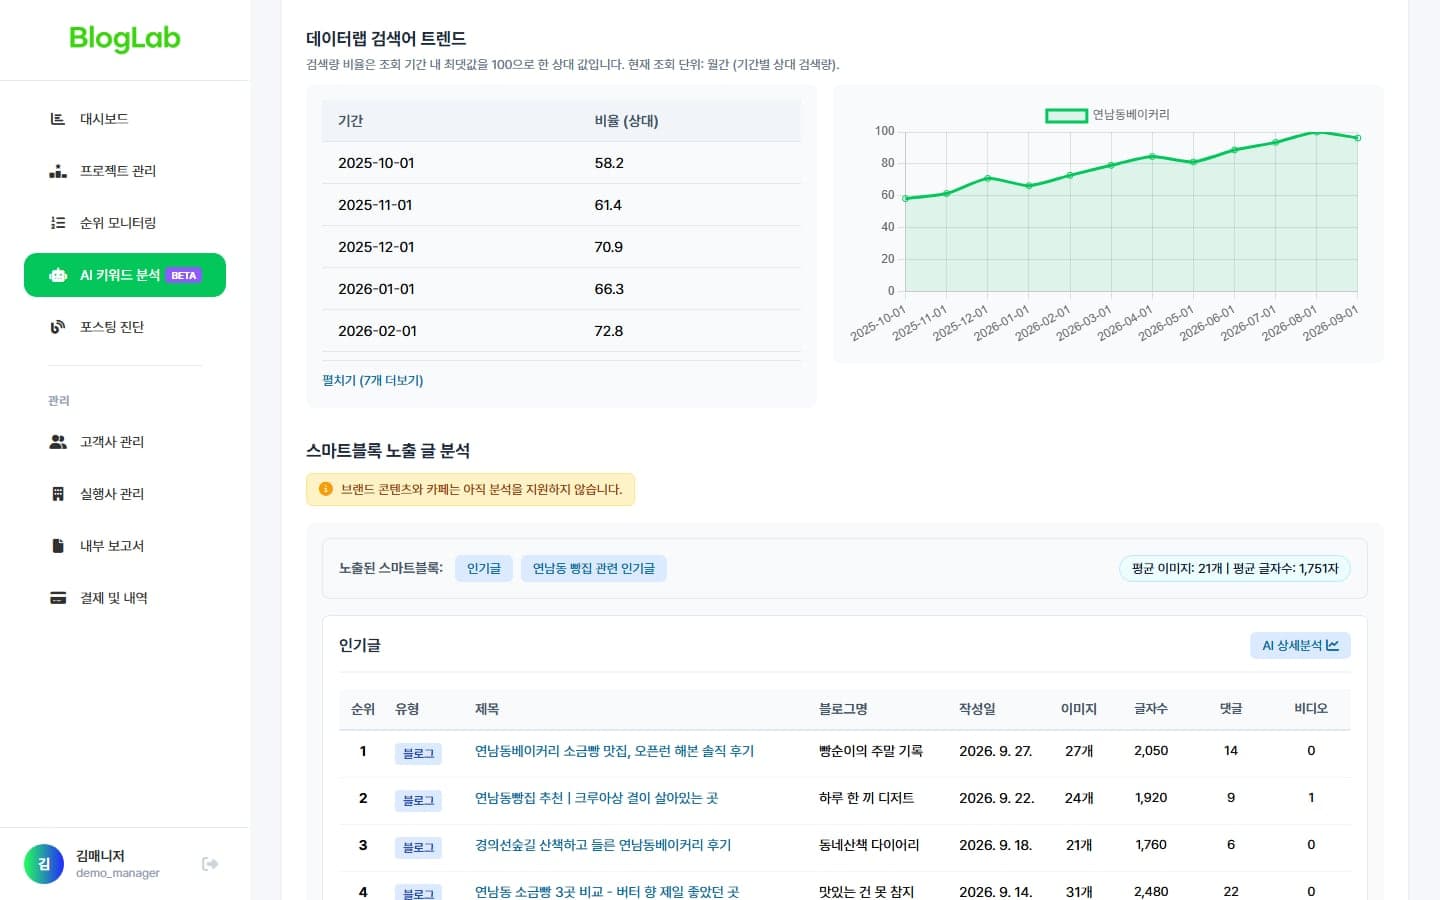Open 내부 보고서 section
The image size is (1440, 900).
(125, 546)
